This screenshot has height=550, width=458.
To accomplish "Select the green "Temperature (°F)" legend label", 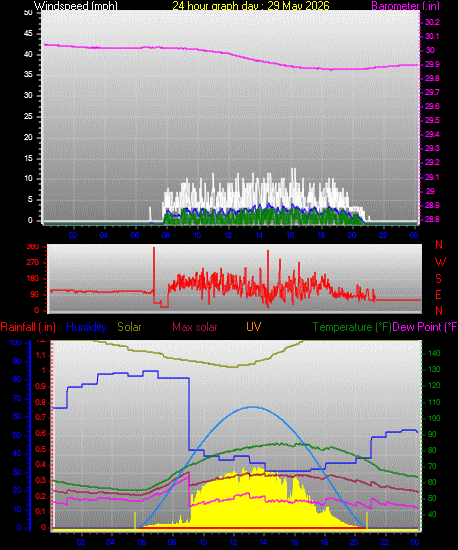I will [x=352, y=327].
